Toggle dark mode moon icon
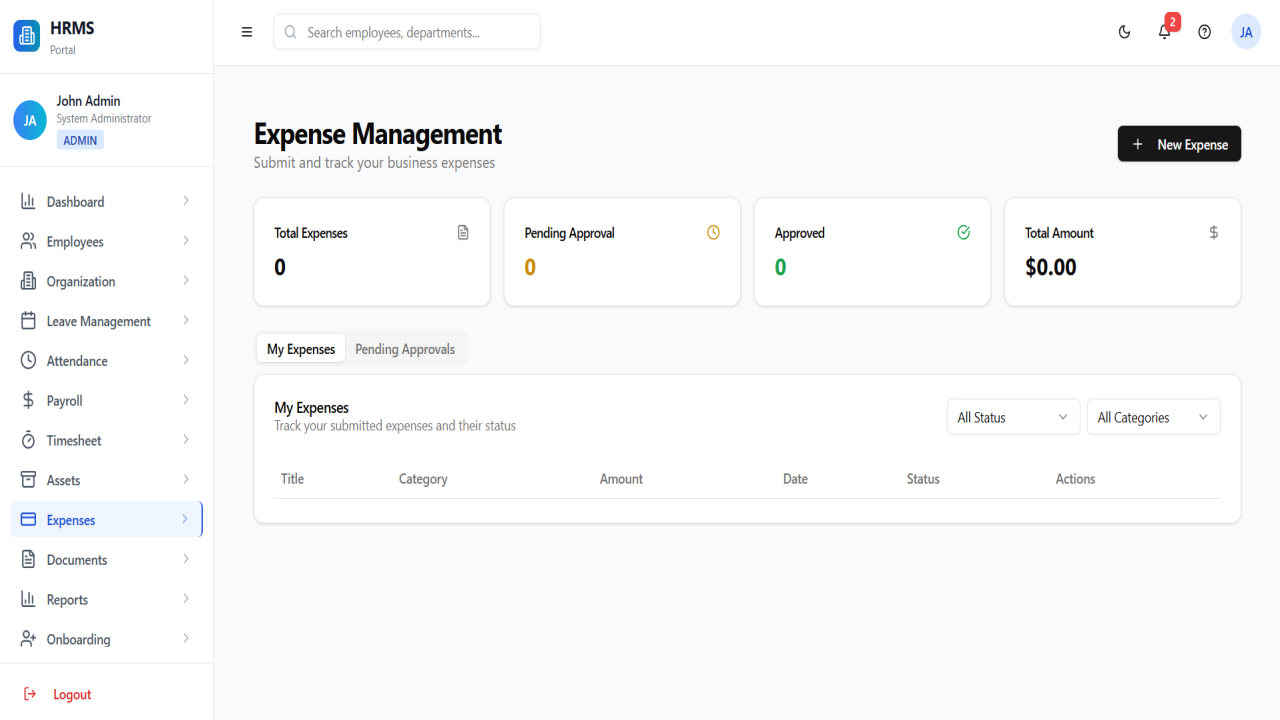Image resolution: width=1280 pixels, height=720 pixels. click(1124, 32)
